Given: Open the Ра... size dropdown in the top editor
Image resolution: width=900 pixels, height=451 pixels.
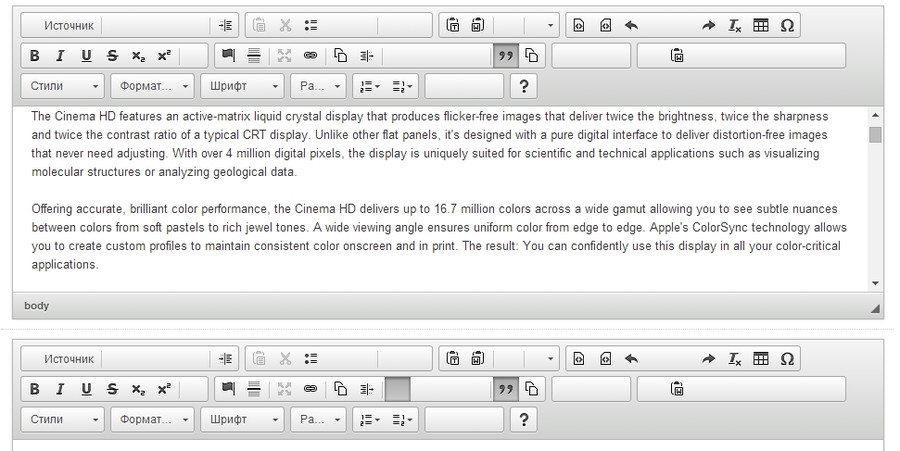Looking at the screenshot, I should (319, 86).
